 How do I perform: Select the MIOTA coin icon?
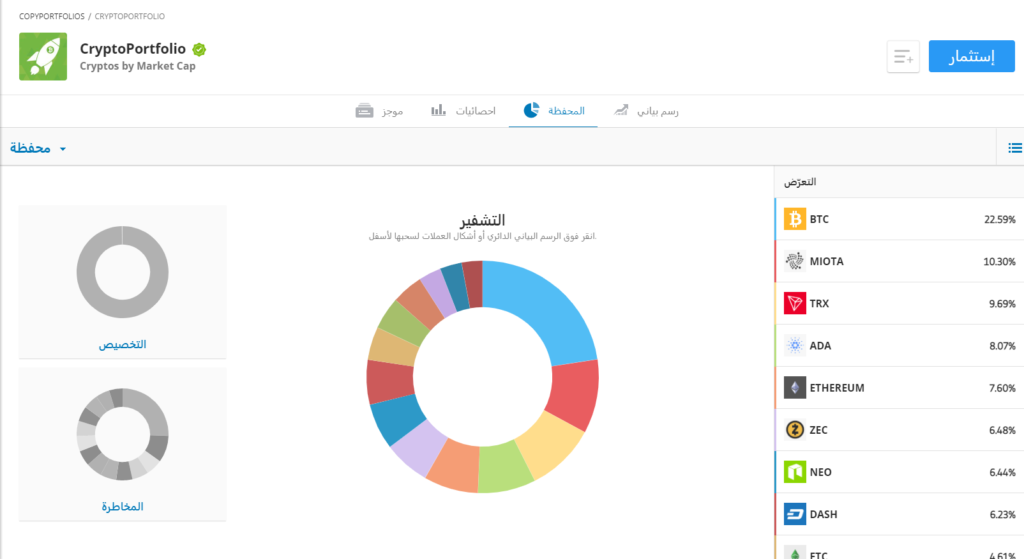tap(795, 261)
